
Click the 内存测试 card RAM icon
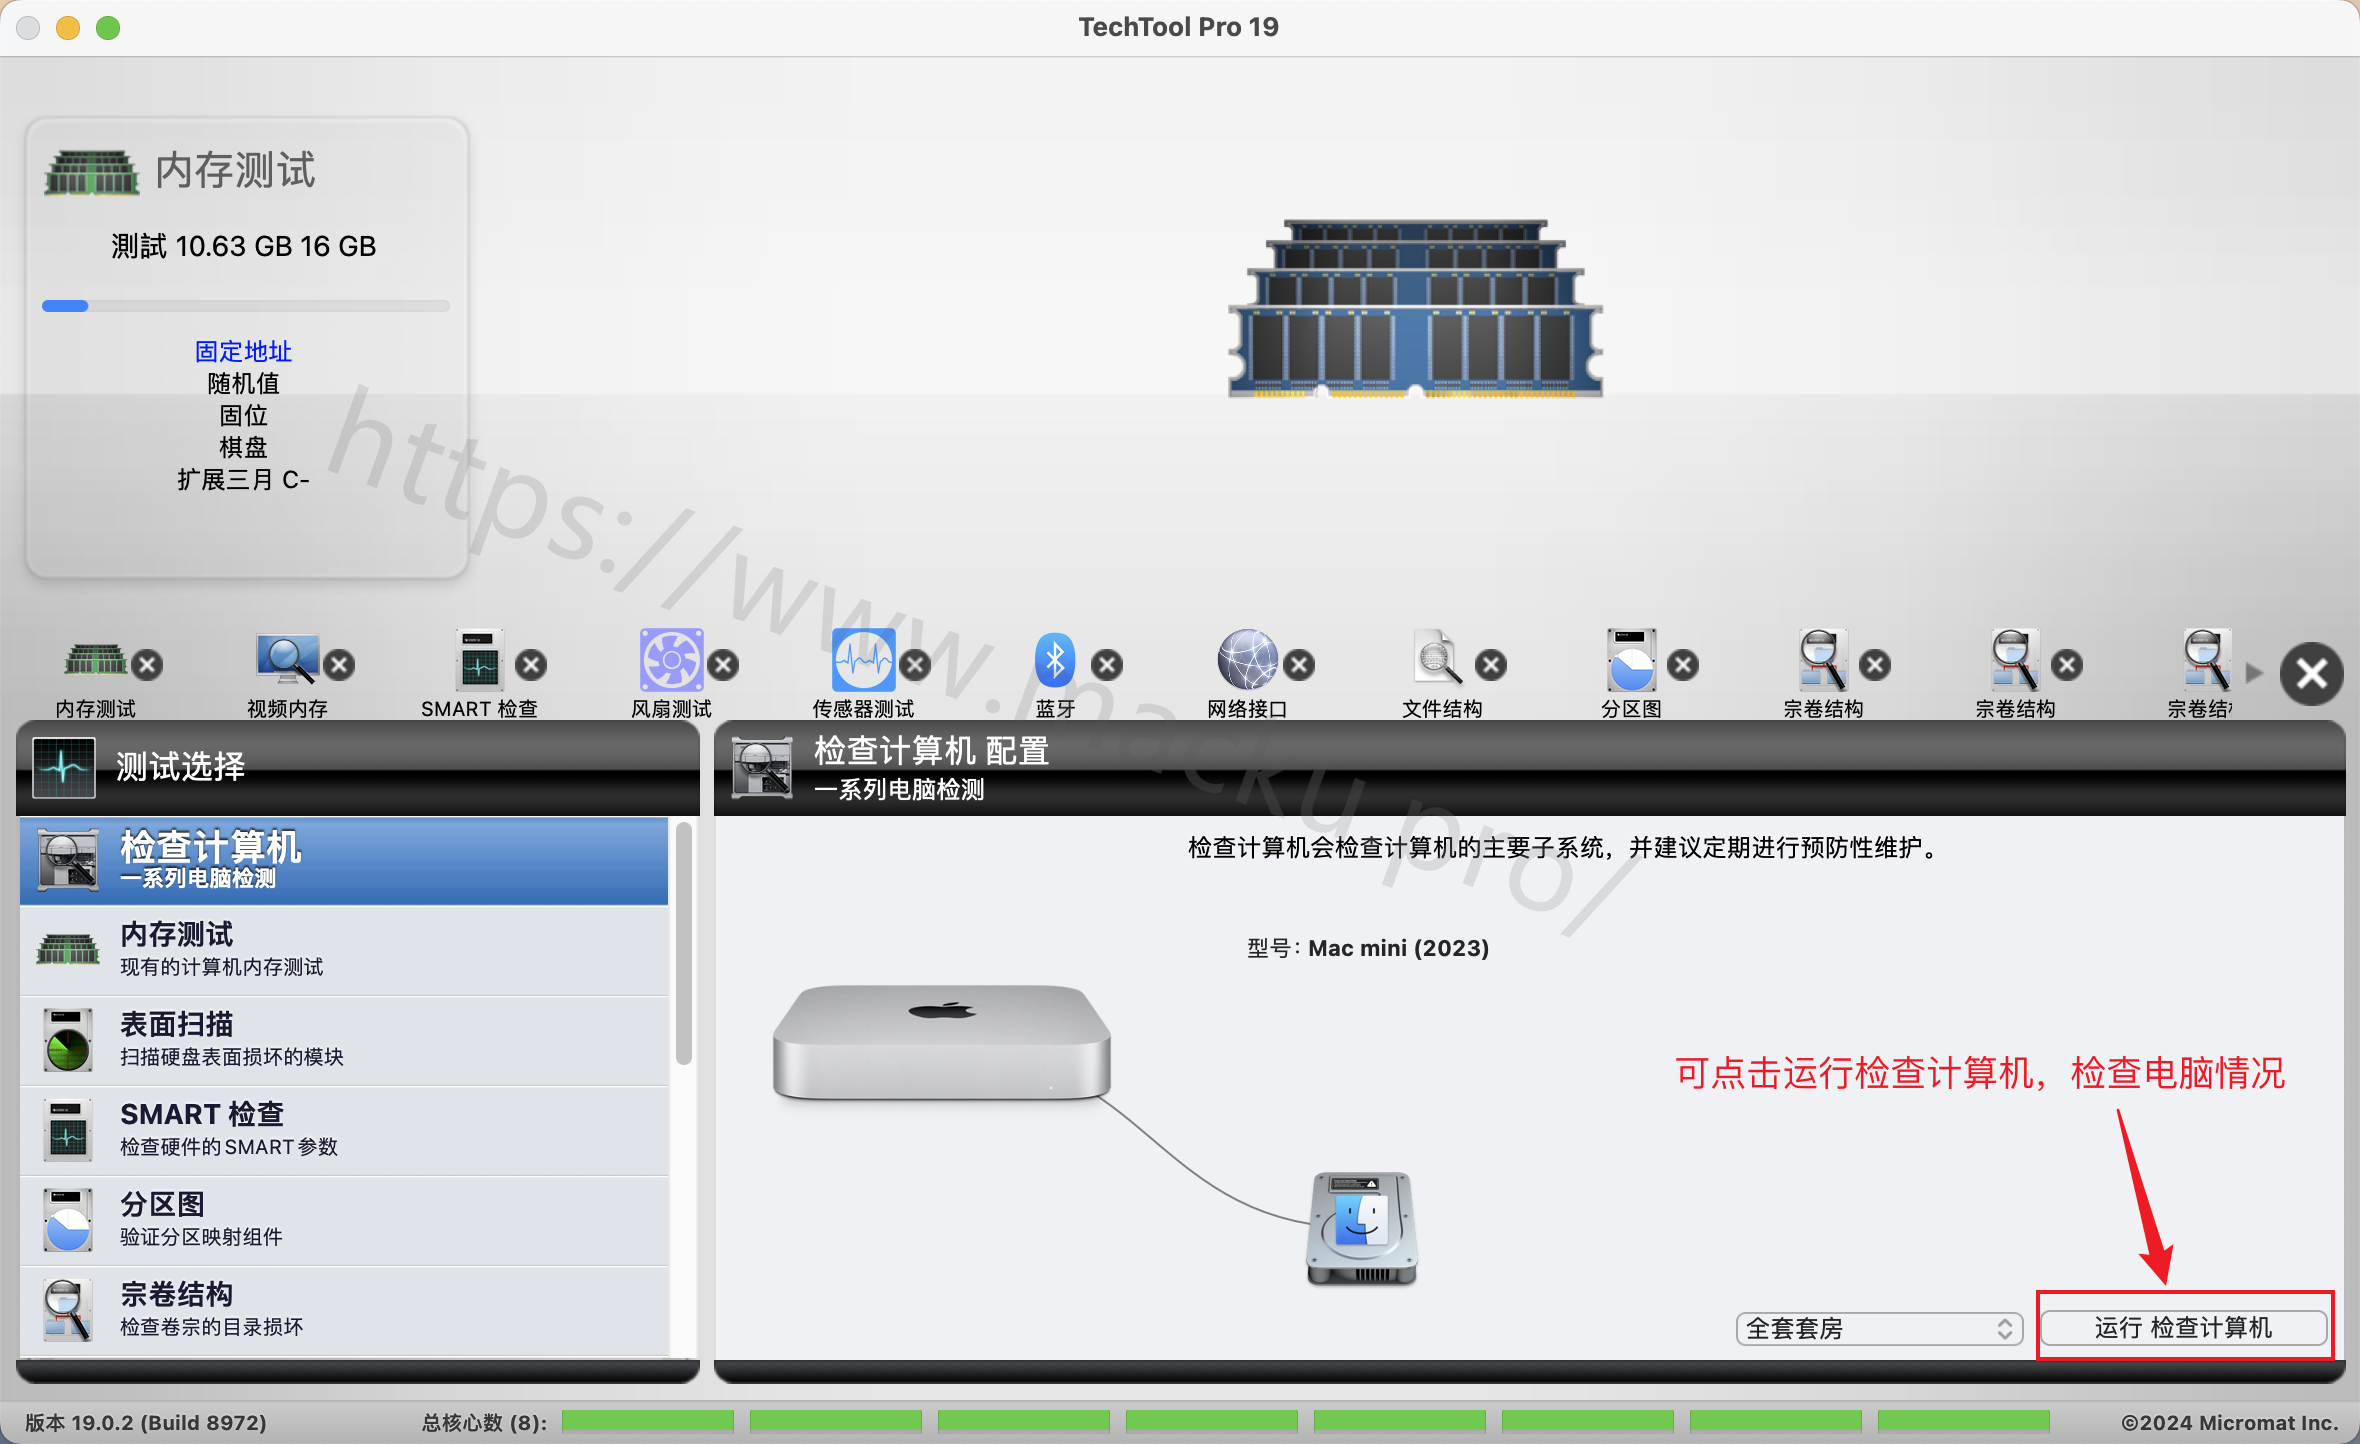coord(92,172)
